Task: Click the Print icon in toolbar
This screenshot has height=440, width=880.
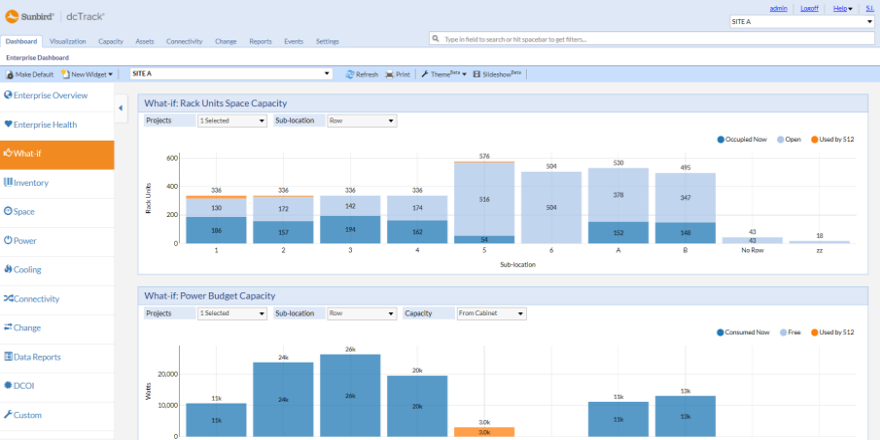Action: tap(390, 74)
